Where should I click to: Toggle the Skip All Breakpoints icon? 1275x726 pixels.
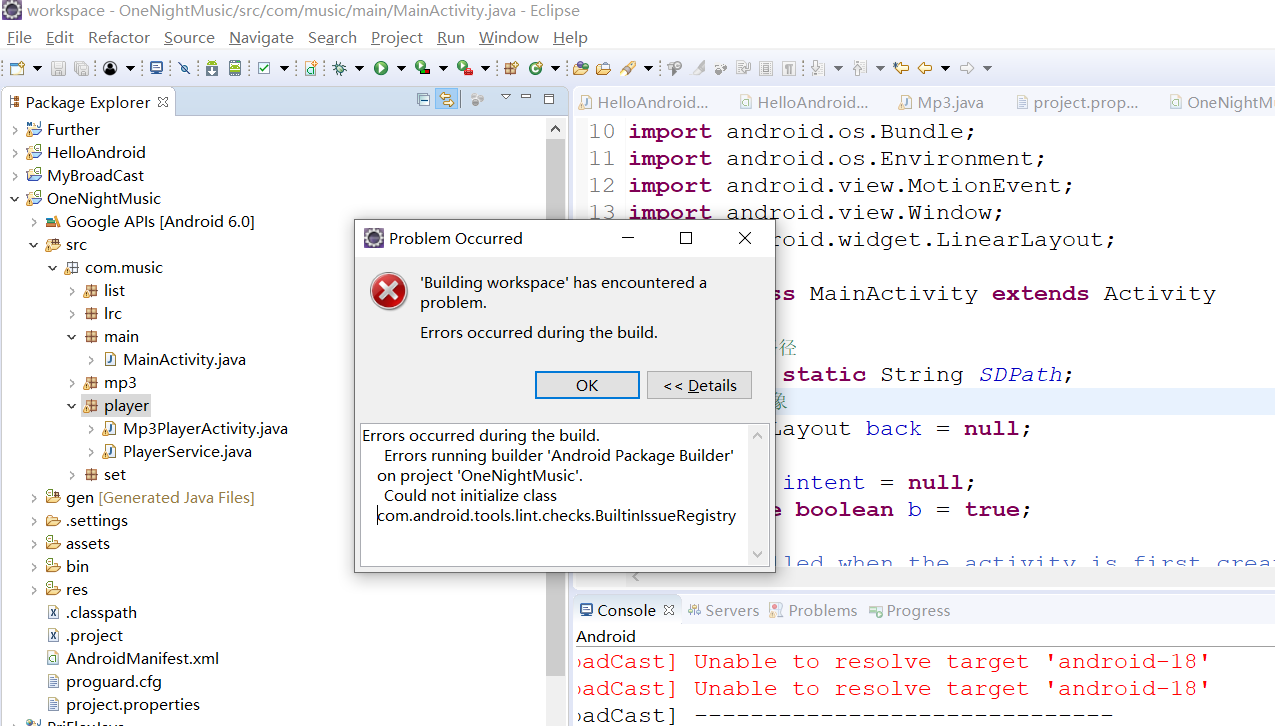pos(184,68)
